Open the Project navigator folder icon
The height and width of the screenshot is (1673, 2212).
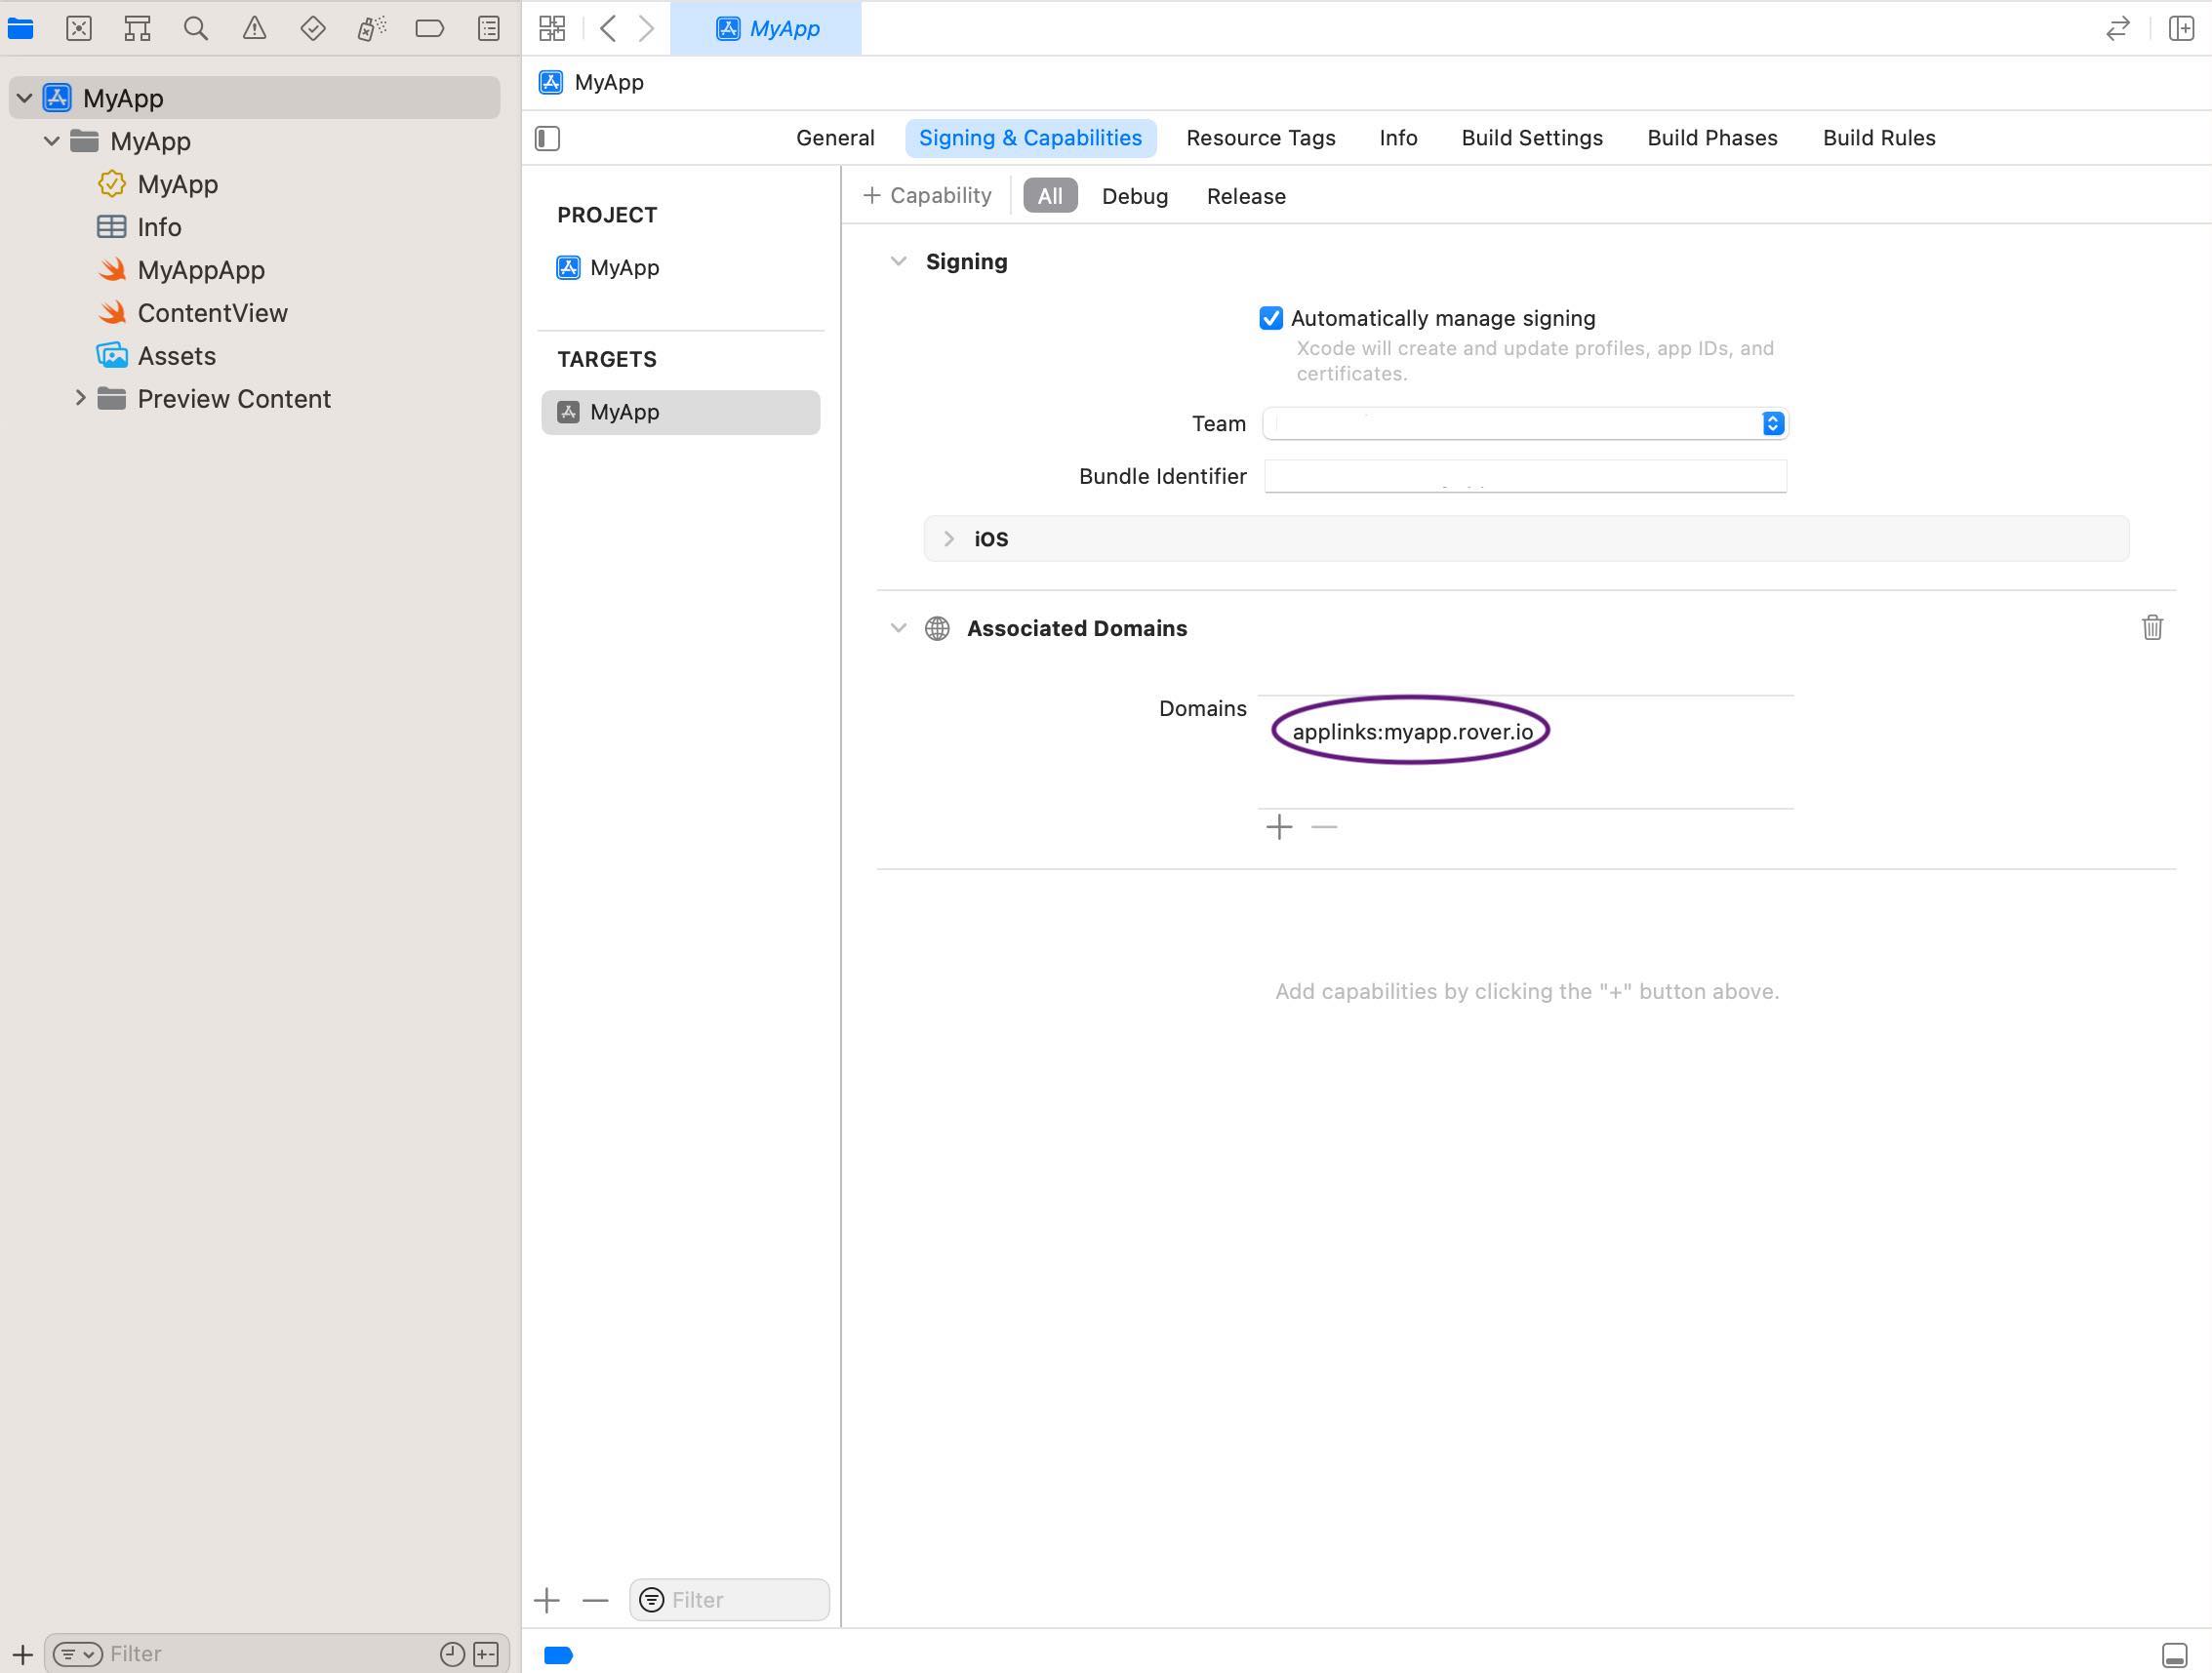20,28
